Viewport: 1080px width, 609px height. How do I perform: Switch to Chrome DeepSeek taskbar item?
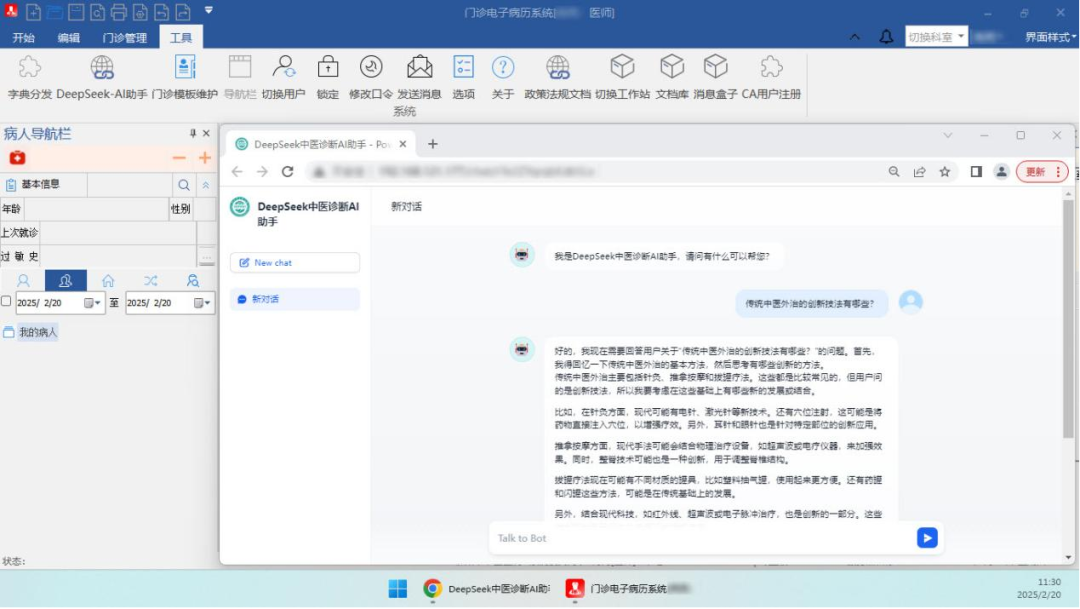(x=486, y=589)
